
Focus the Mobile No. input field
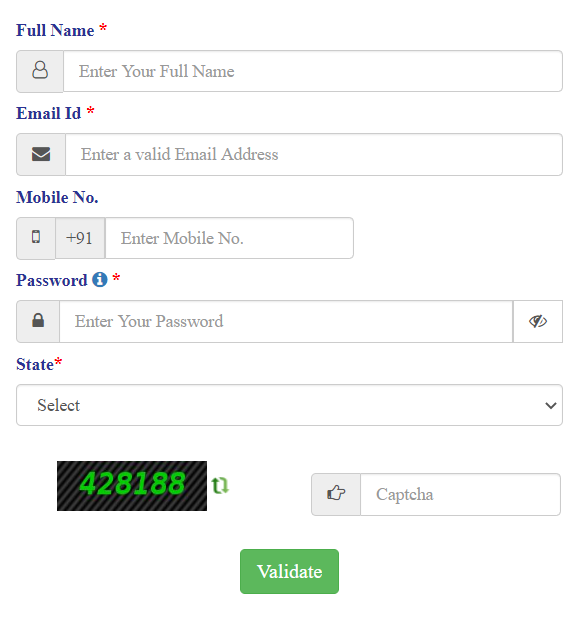click(x=229, y=238)
